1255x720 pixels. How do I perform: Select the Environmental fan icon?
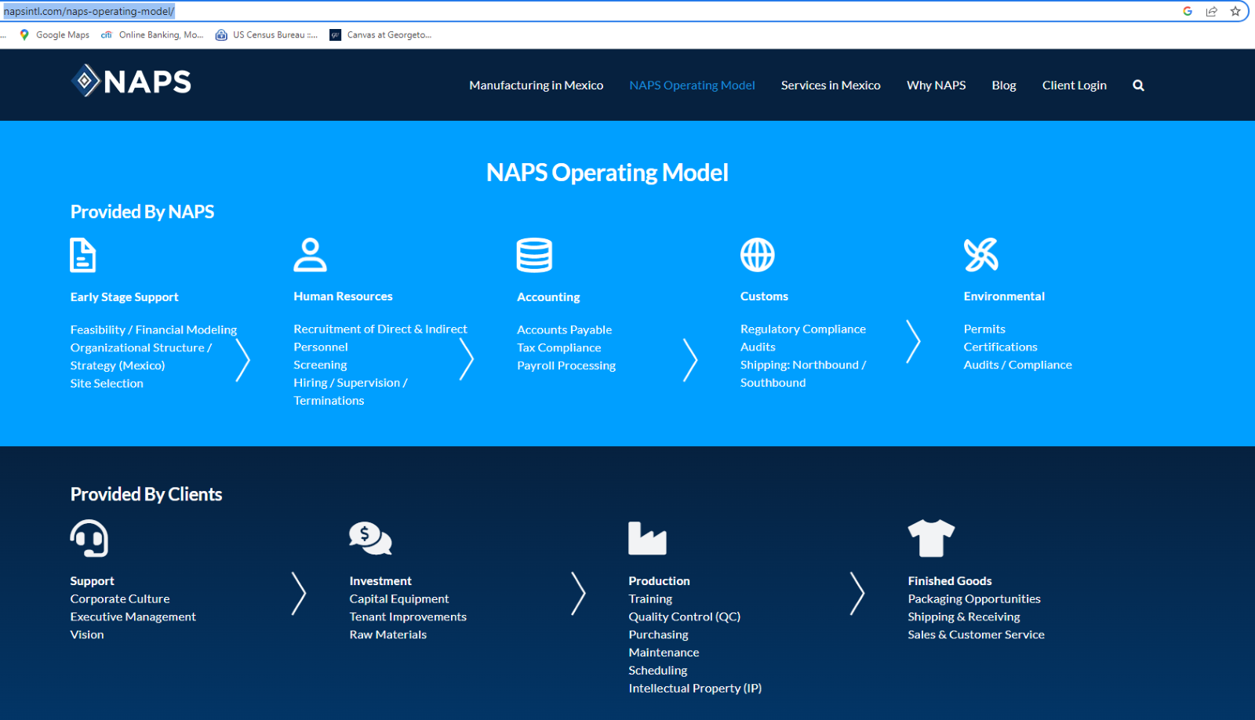[981, 255]
